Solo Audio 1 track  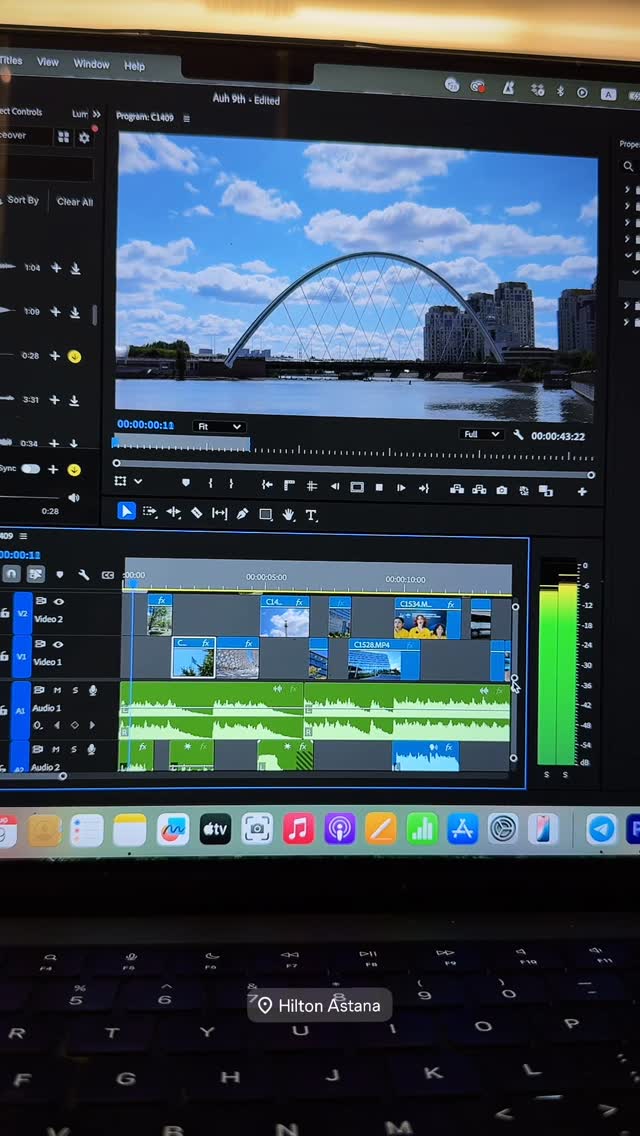(74, 690)
